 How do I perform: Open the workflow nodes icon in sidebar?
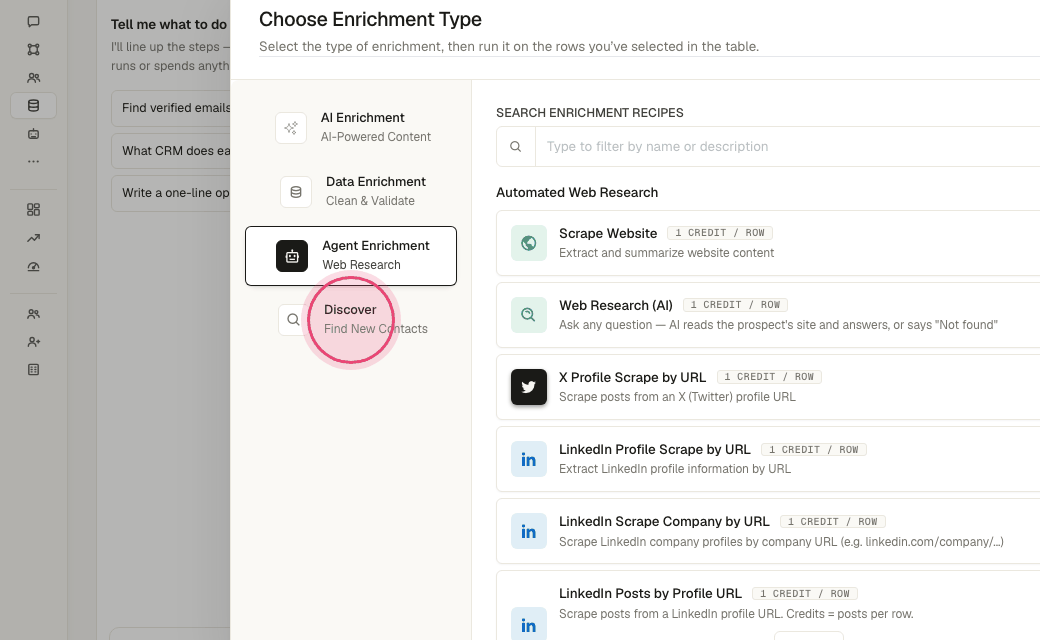33,49
